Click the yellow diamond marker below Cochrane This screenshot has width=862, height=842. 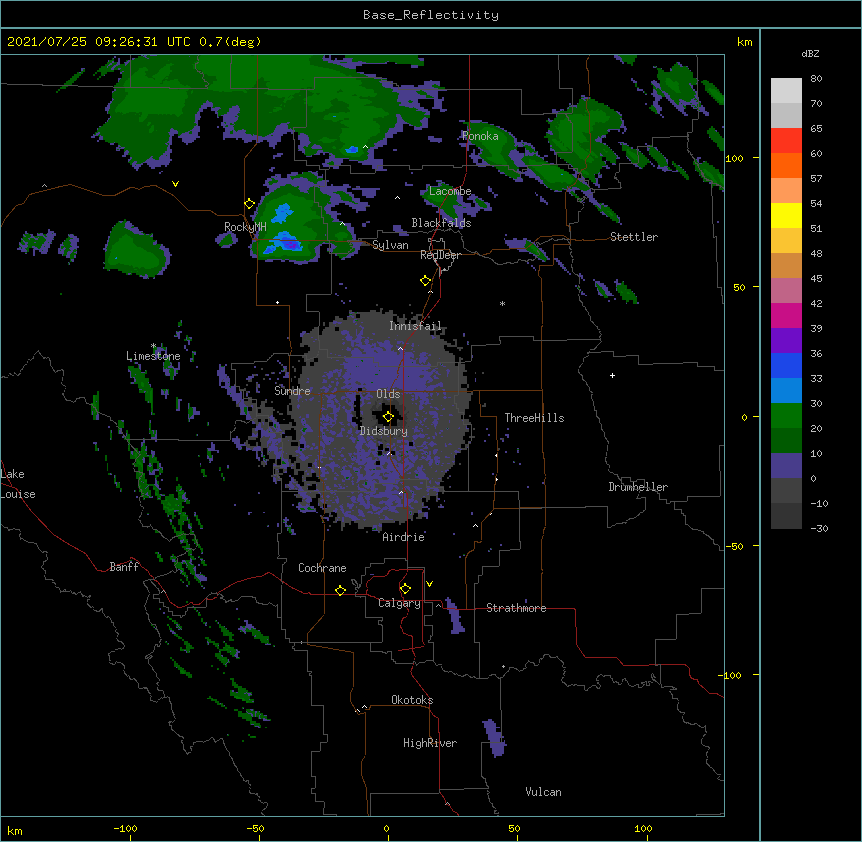click(340, 590)
